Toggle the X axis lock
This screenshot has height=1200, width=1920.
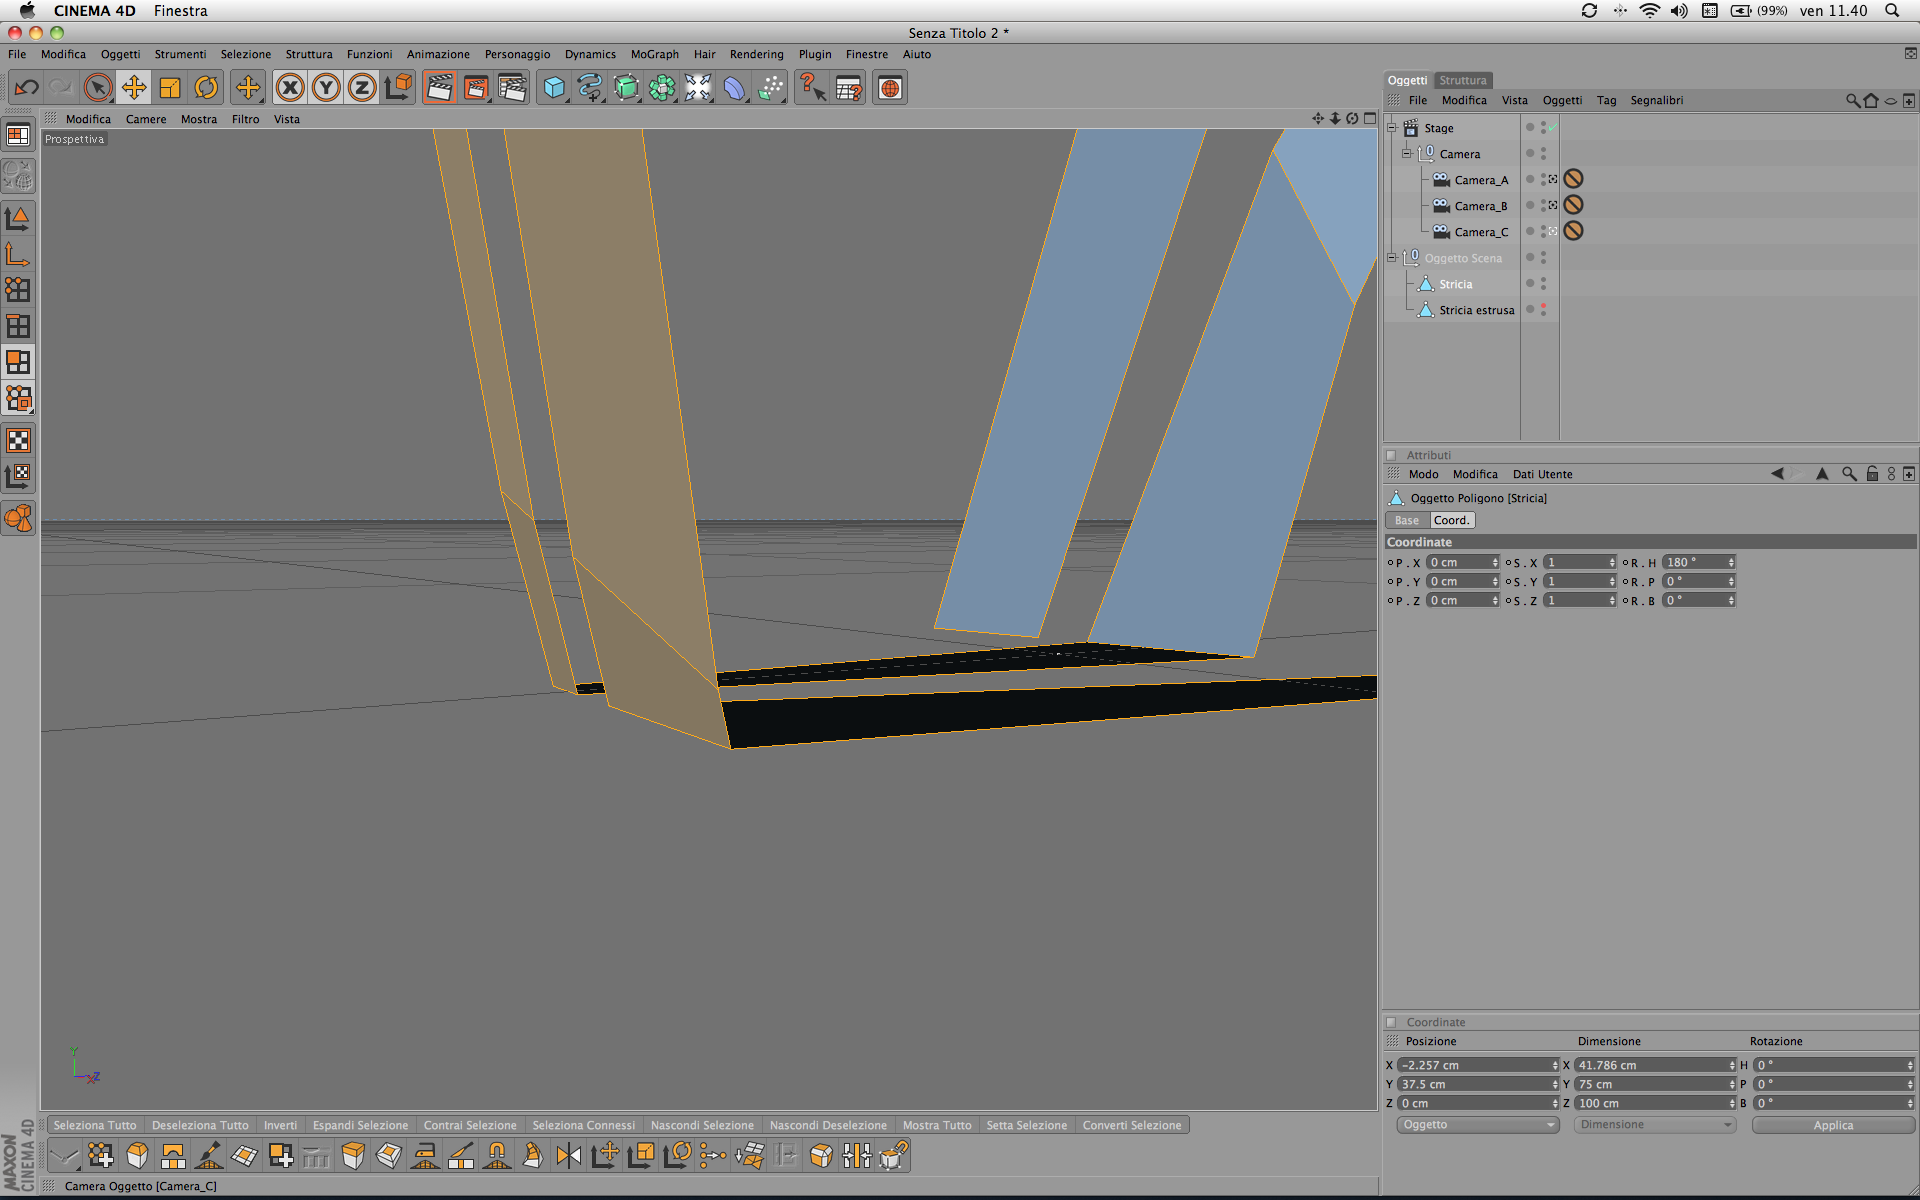[290, 88]
